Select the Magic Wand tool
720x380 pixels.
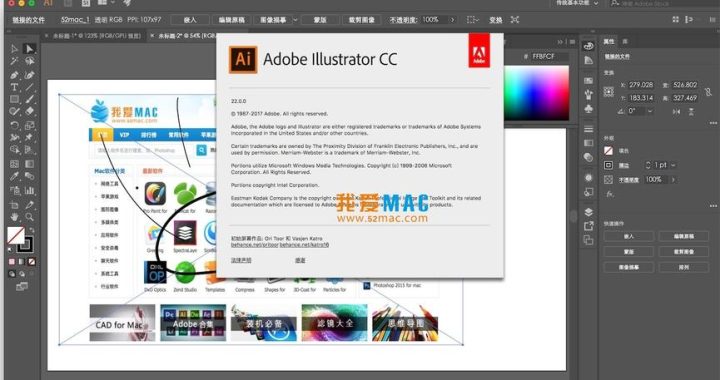click(x=14, y=61)
